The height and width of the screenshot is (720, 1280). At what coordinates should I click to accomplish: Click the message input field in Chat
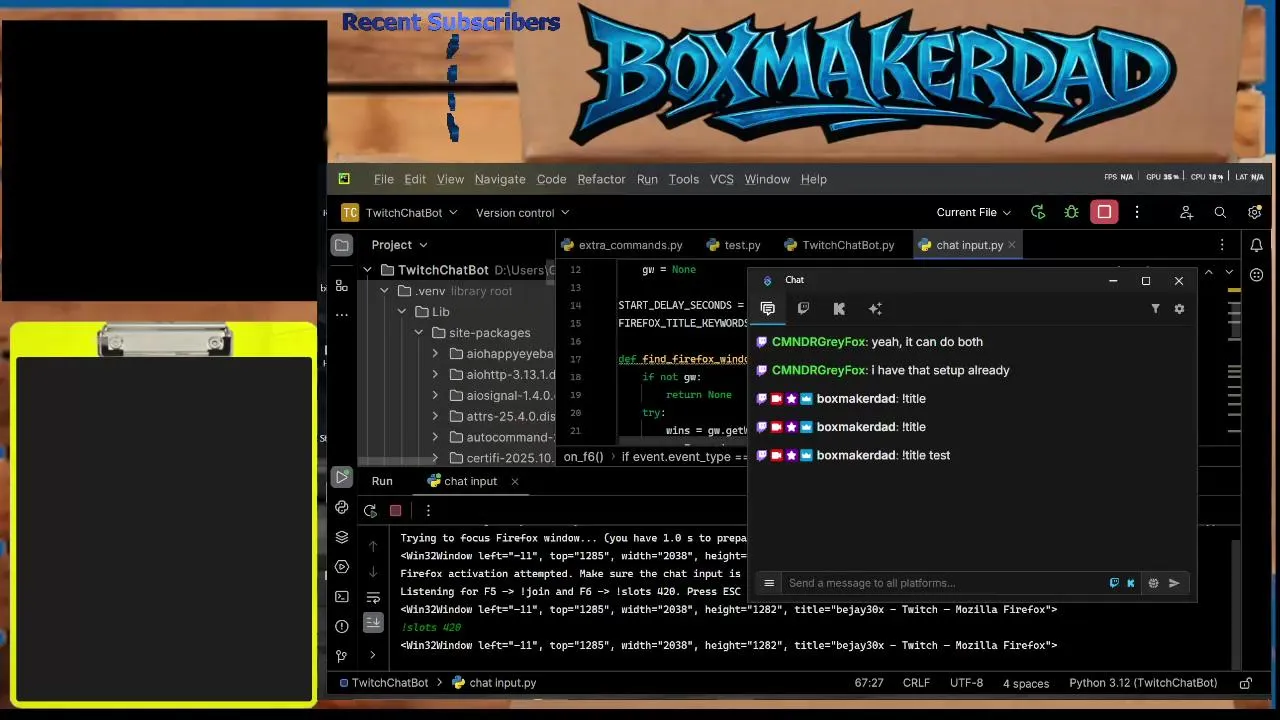(x=945, y=583)
